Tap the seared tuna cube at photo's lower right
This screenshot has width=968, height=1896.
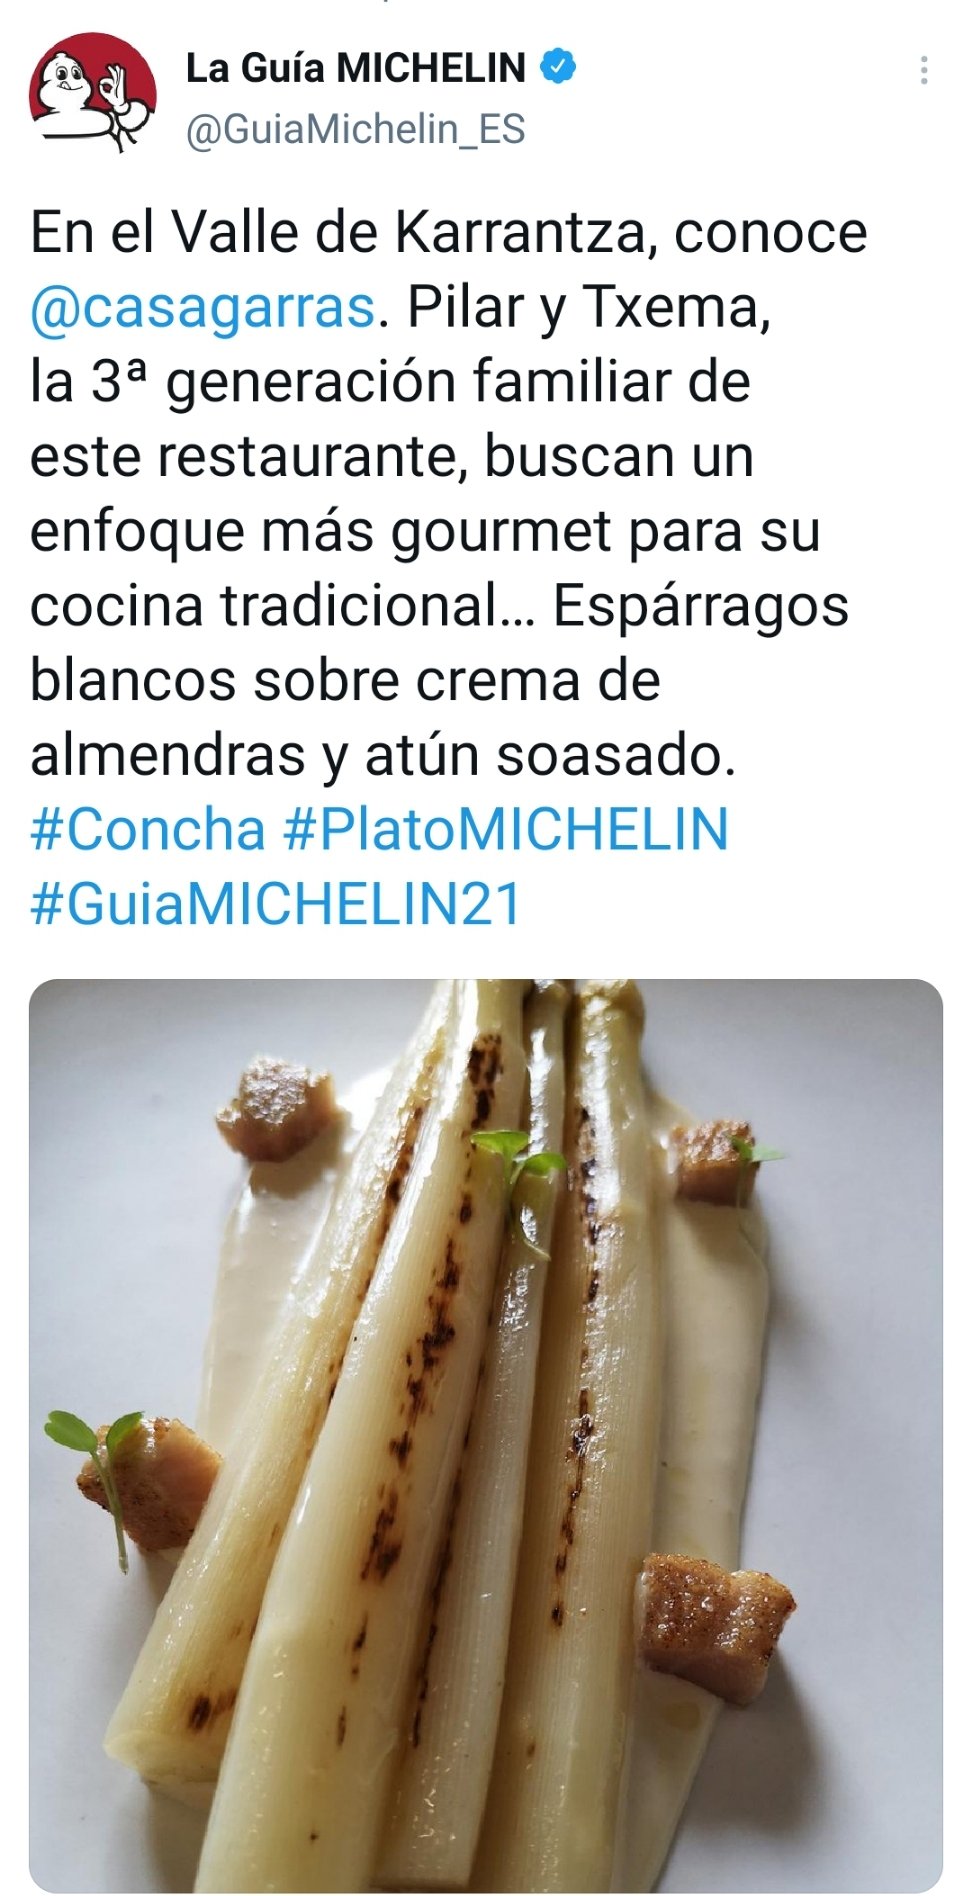(713, 1613)
